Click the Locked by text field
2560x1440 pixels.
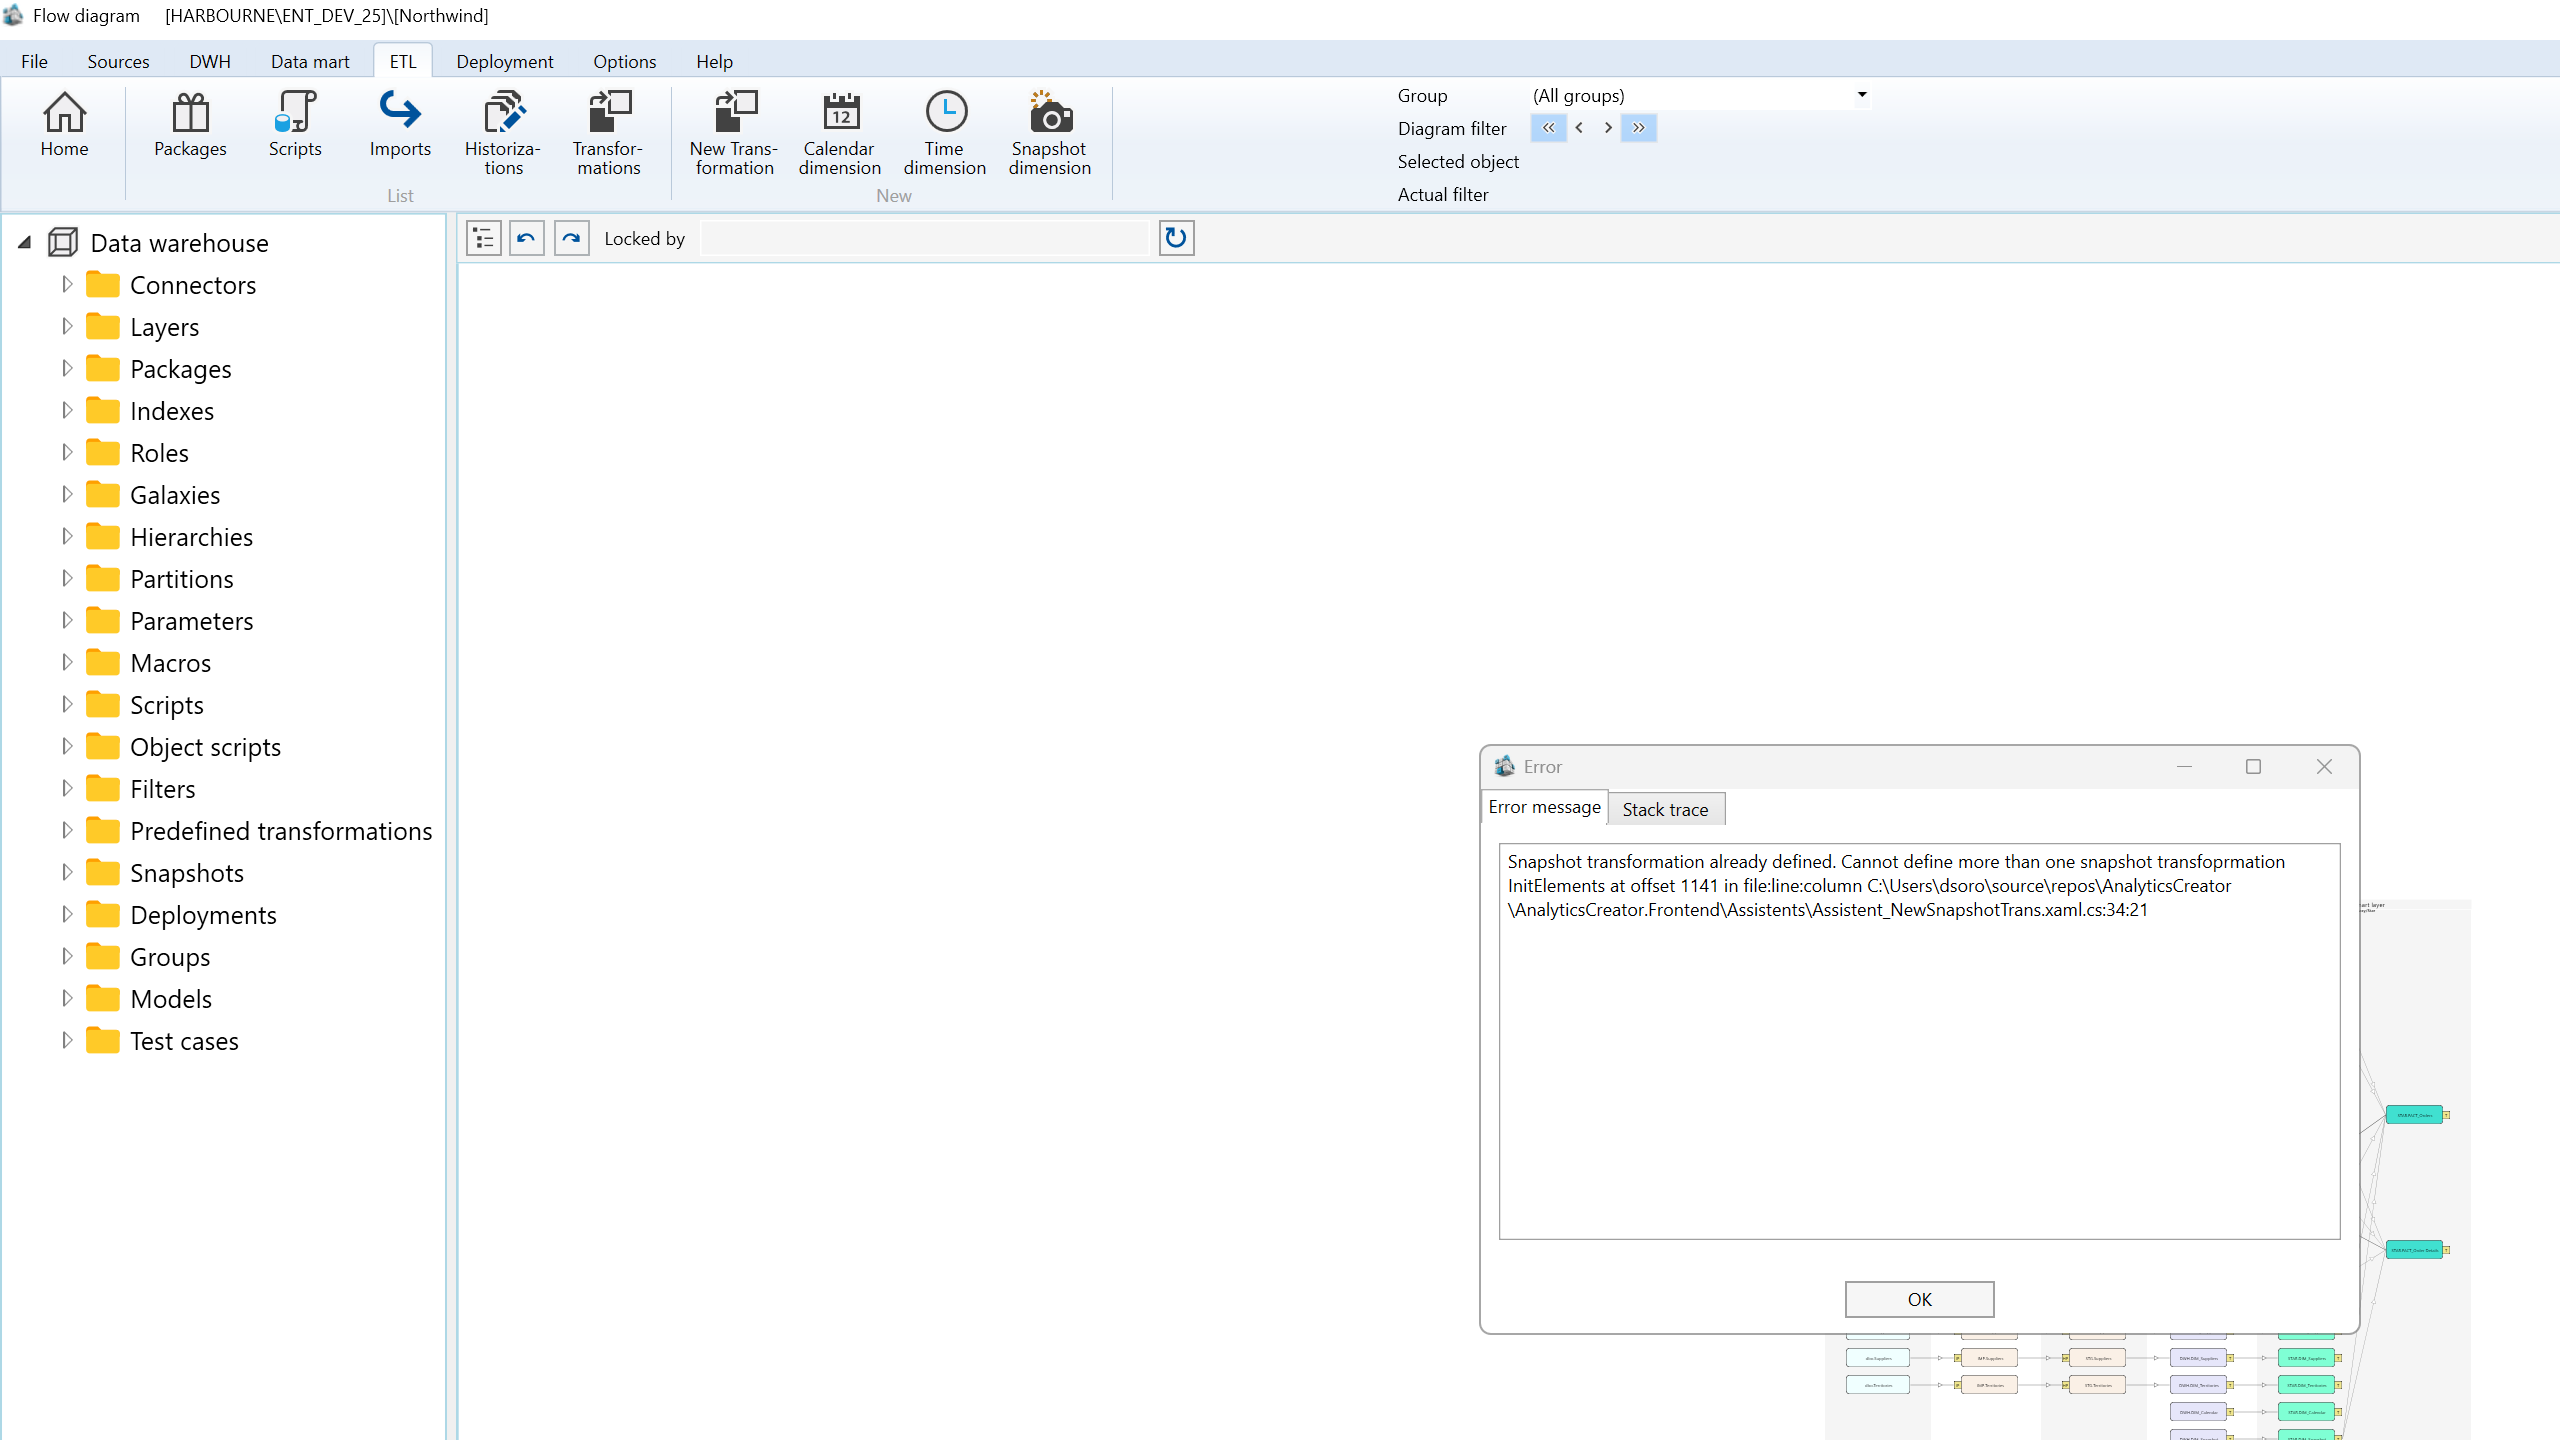[925, 238]
